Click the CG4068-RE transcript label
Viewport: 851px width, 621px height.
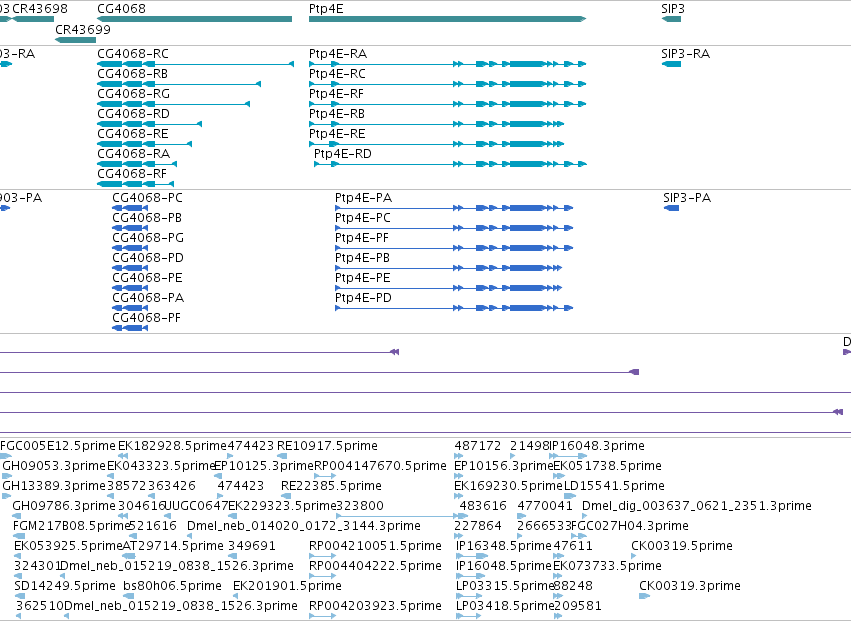coord(132,134)
